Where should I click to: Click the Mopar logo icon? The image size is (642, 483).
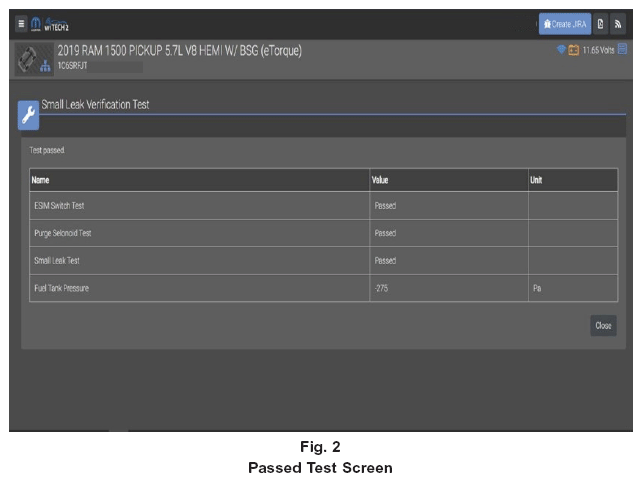[x=36, y=24]
